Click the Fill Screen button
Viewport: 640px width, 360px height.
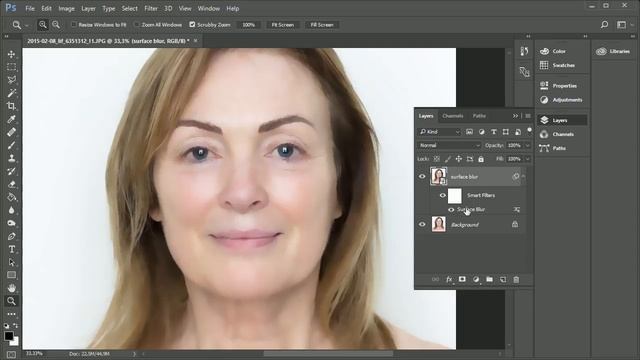[x=322, y=25]
